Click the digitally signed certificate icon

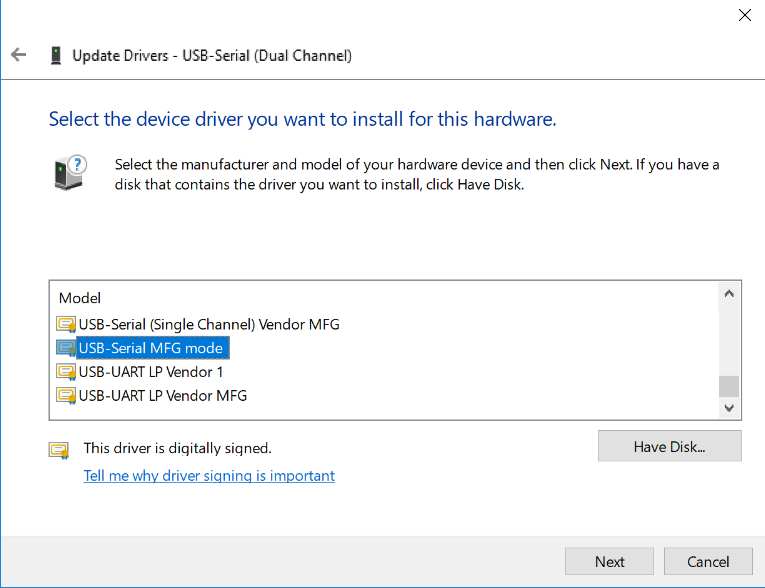coord(59,450)
